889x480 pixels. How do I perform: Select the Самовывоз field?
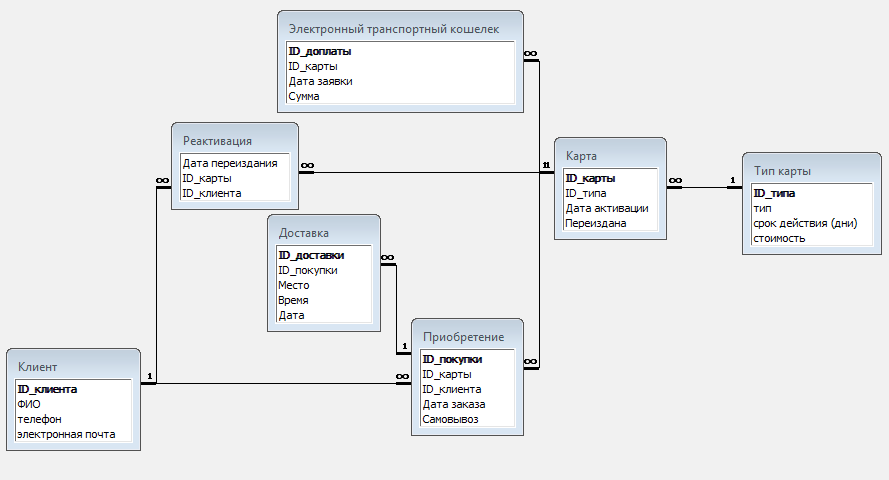[x=450, y=419]
